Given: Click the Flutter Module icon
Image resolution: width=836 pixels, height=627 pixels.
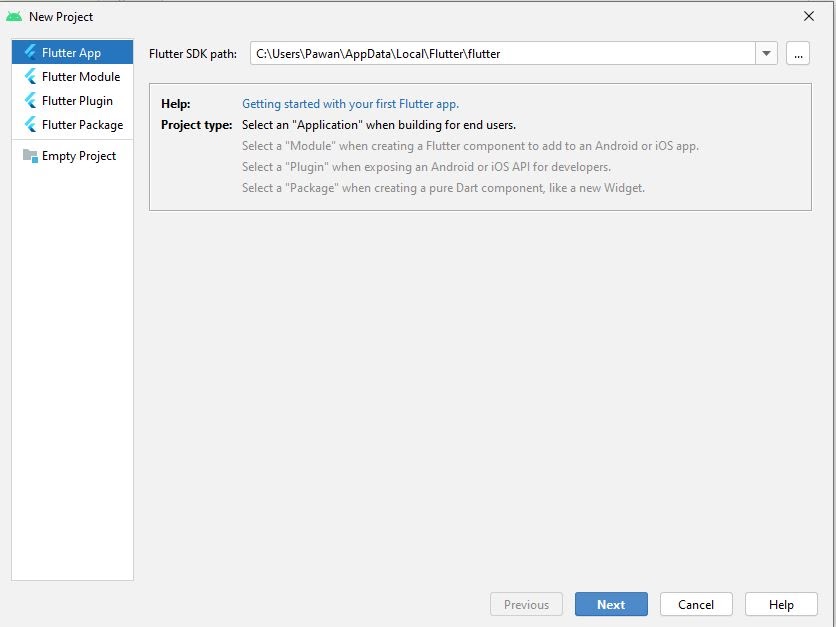Looking at the screenshot, I should click(31, 76).
